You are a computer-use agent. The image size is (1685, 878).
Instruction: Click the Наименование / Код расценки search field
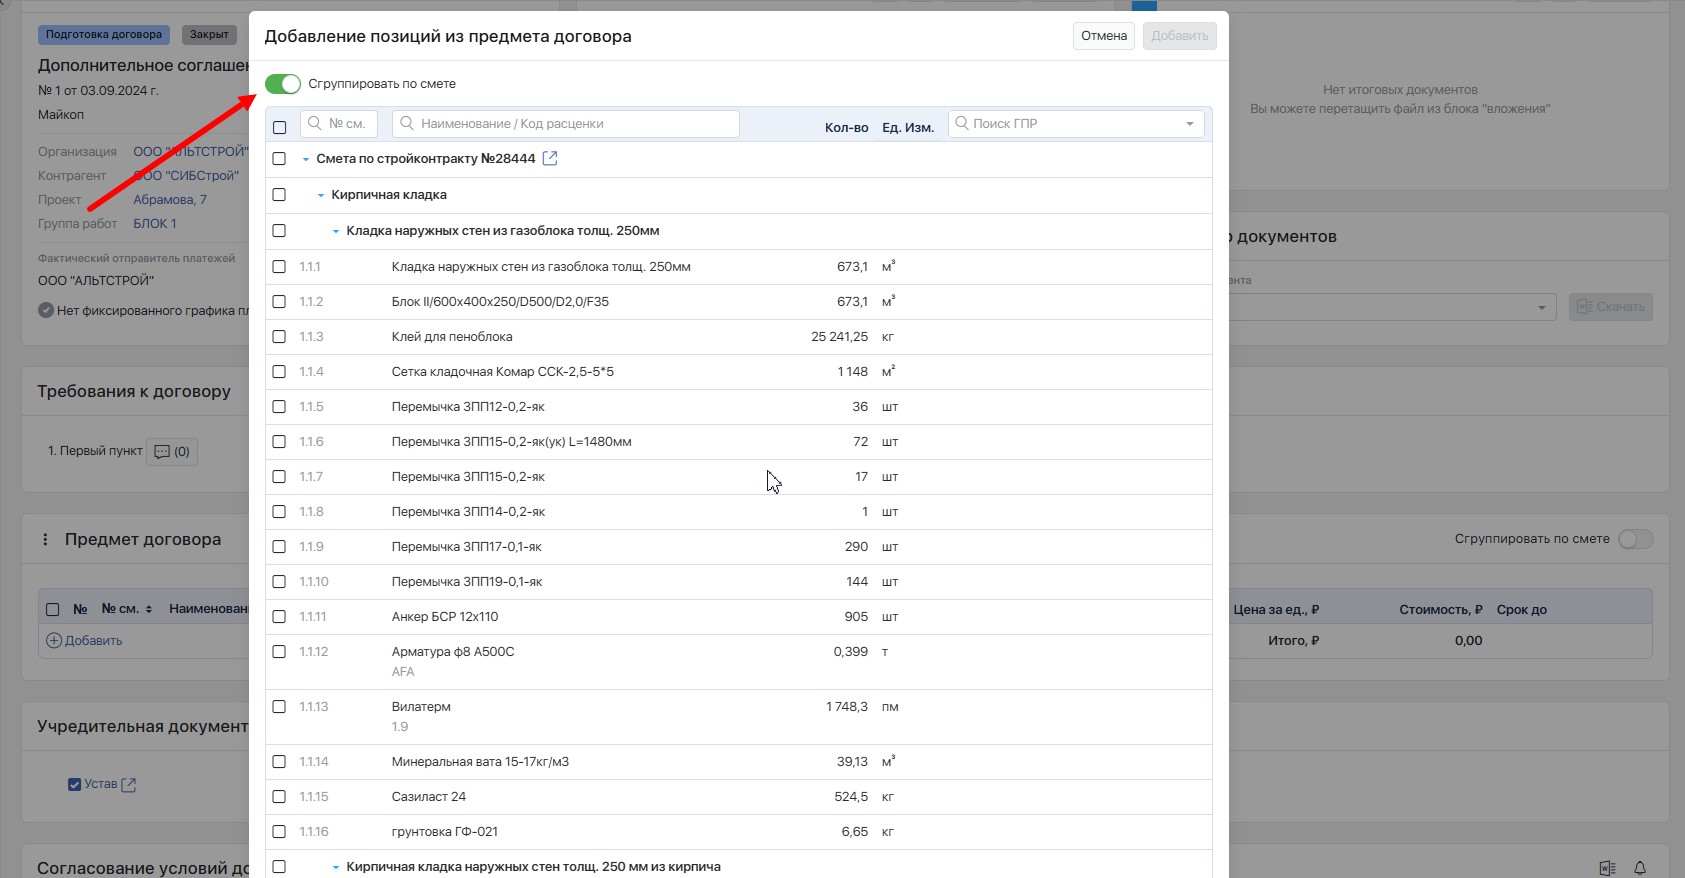[567, 124]
